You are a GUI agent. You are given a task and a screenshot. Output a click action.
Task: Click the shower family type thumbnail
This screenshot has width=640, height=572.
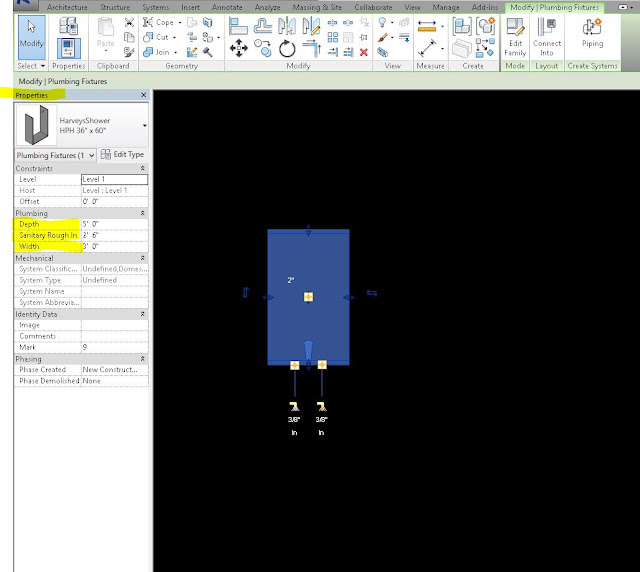36,125
